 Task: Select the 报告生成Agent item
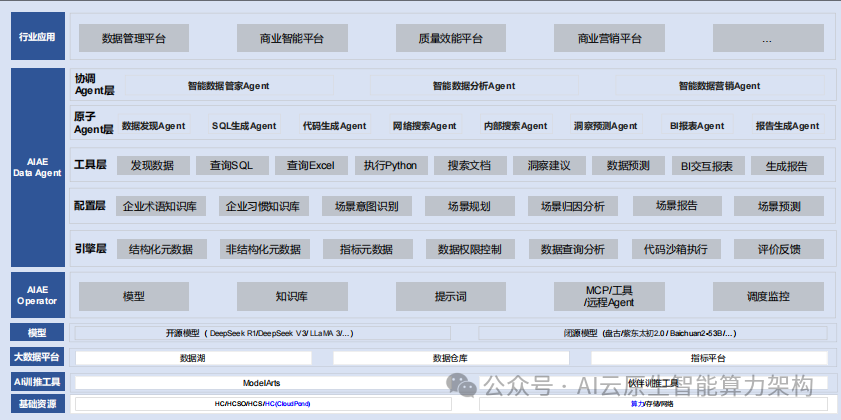[787, 126]
